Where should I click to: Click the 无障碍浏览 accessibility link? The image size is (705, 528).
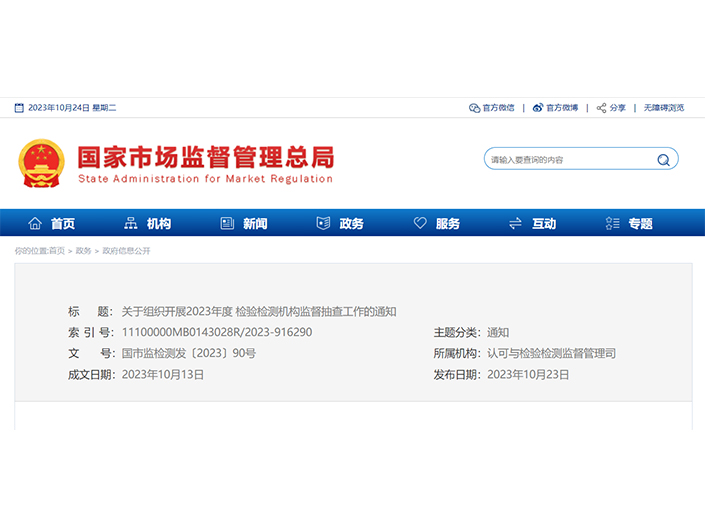(x=664, y=108)
